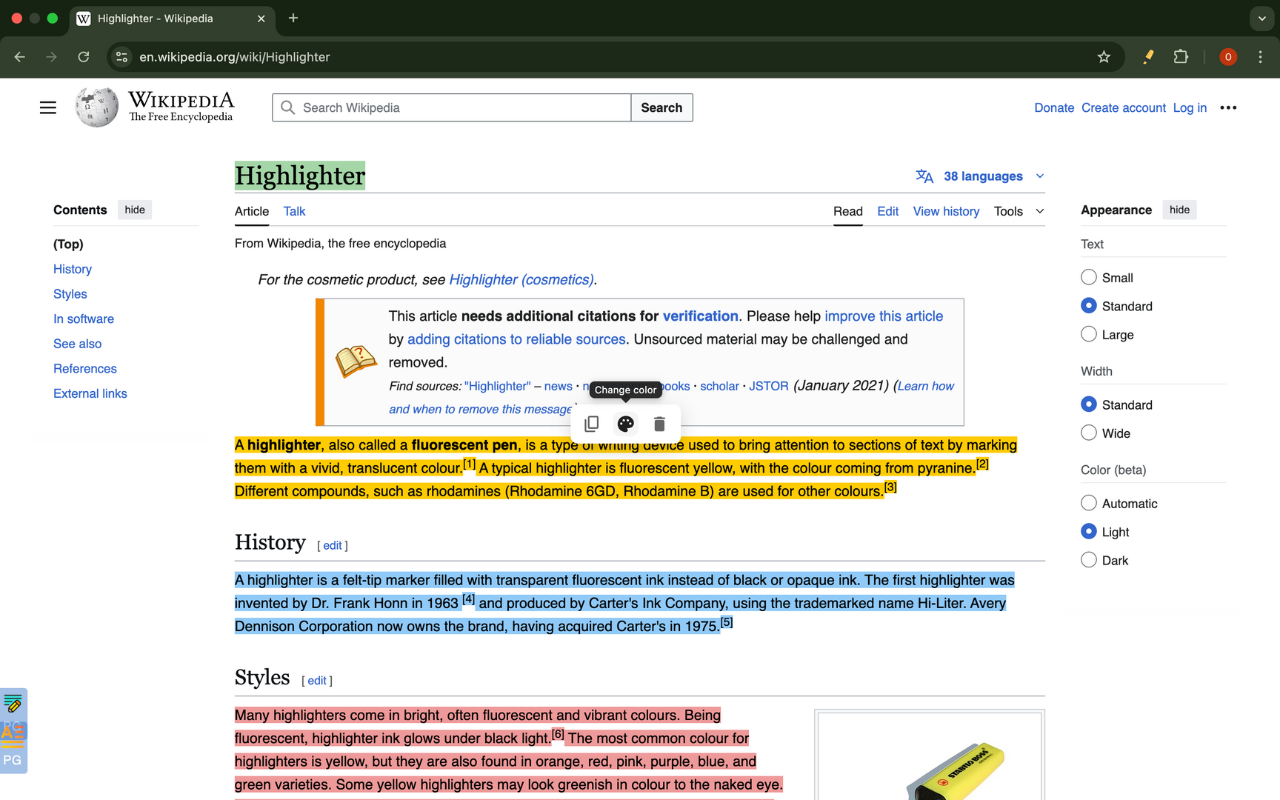This screenshot has width=1280, height=800.
Task: Switch to the Talk tab
Action: coord(294,211)
